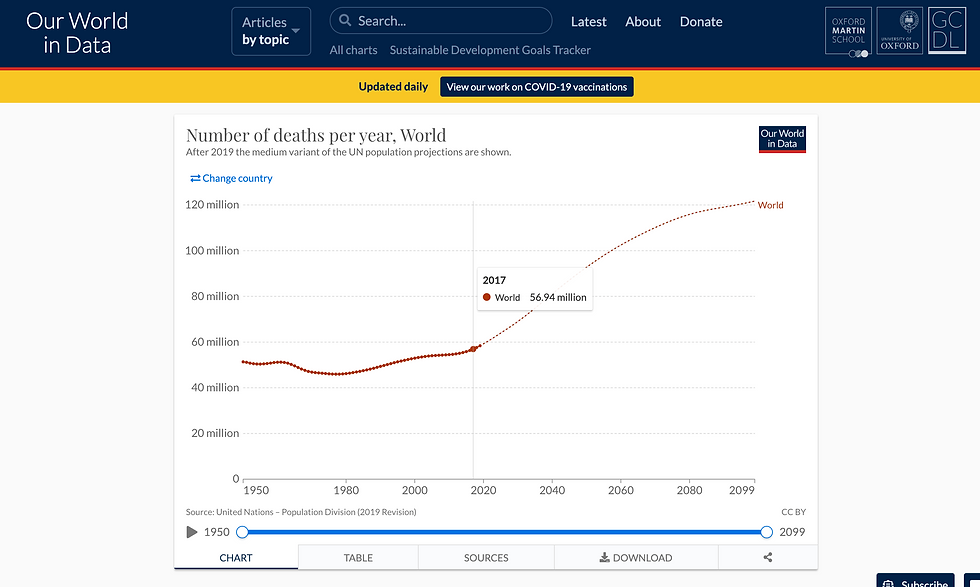Switch to the TABLE tab
Viewport: 980px width, 587px height.
[358, 557]
